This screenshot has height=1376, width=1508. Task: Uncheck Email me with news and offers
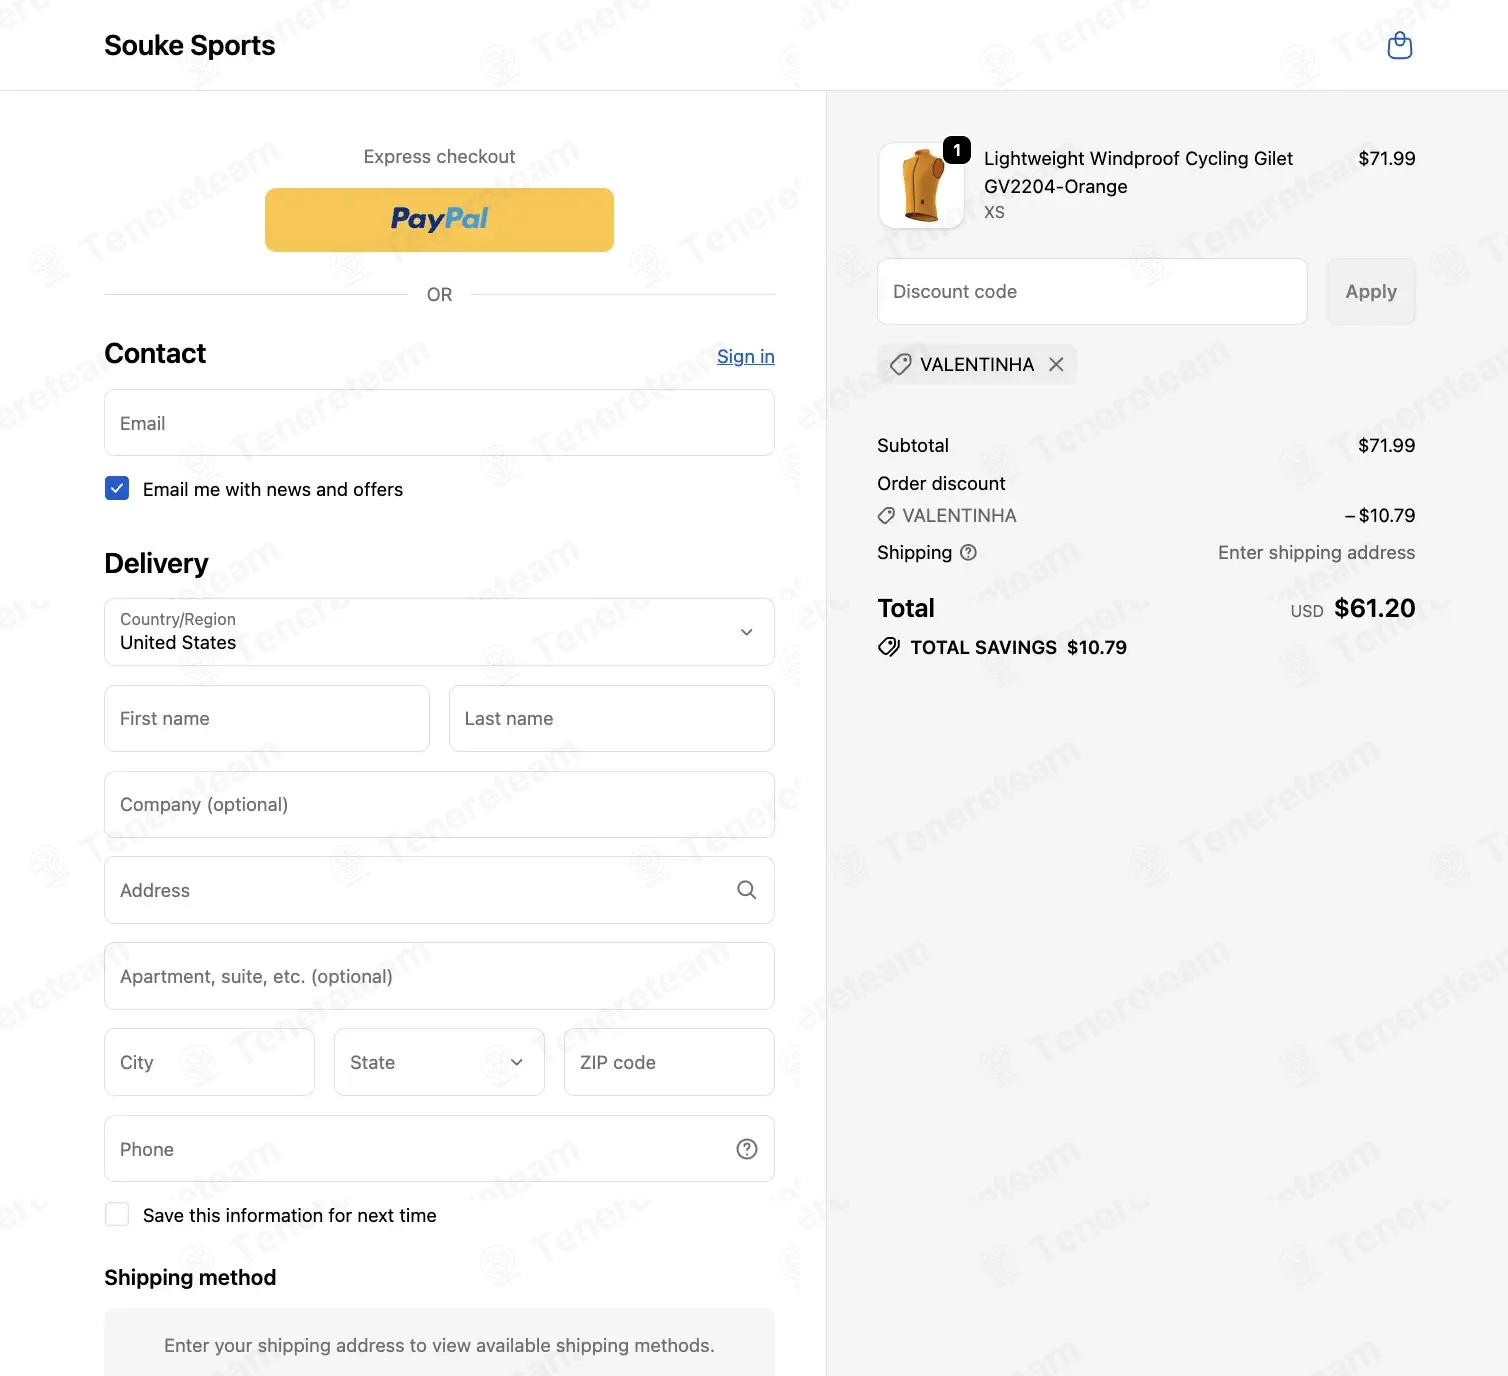coord(117,488)
